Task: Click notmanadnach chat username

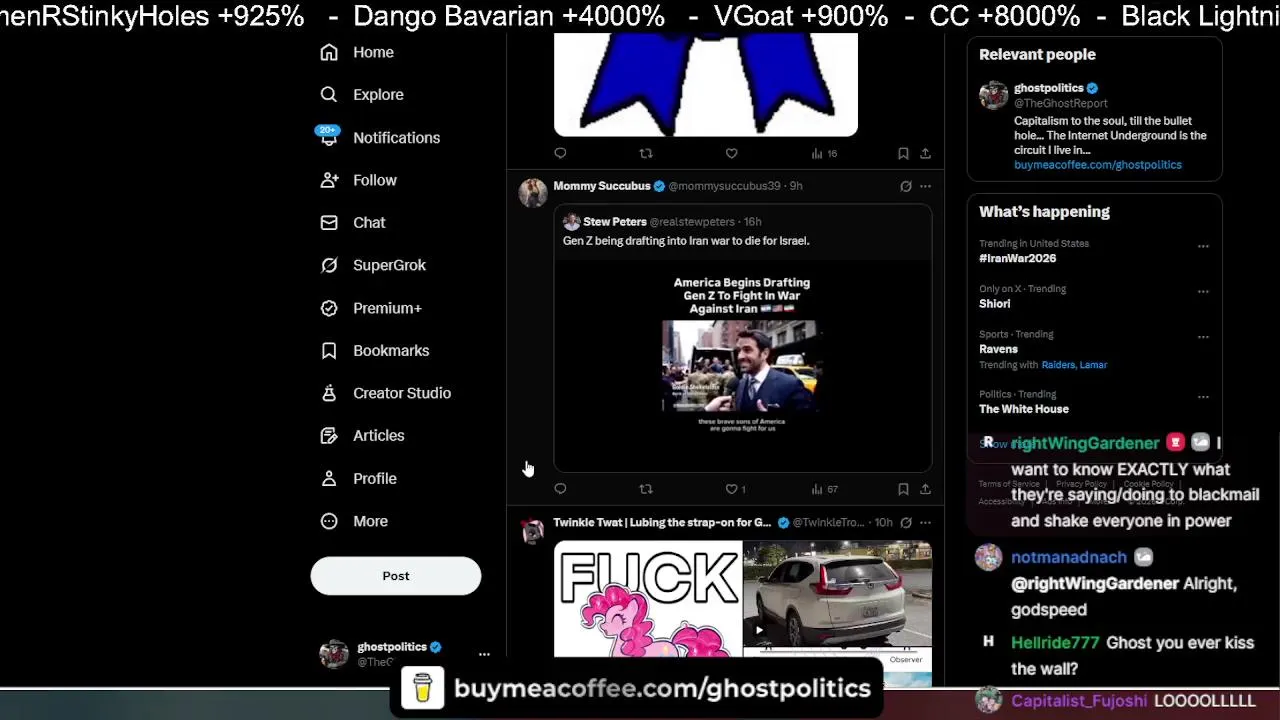Action: pos(1069,557)
